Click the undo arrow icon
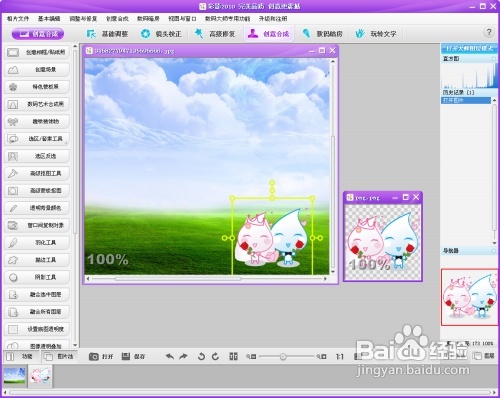The height and width of the screenshot is (398, 500). tap(170, 357)
